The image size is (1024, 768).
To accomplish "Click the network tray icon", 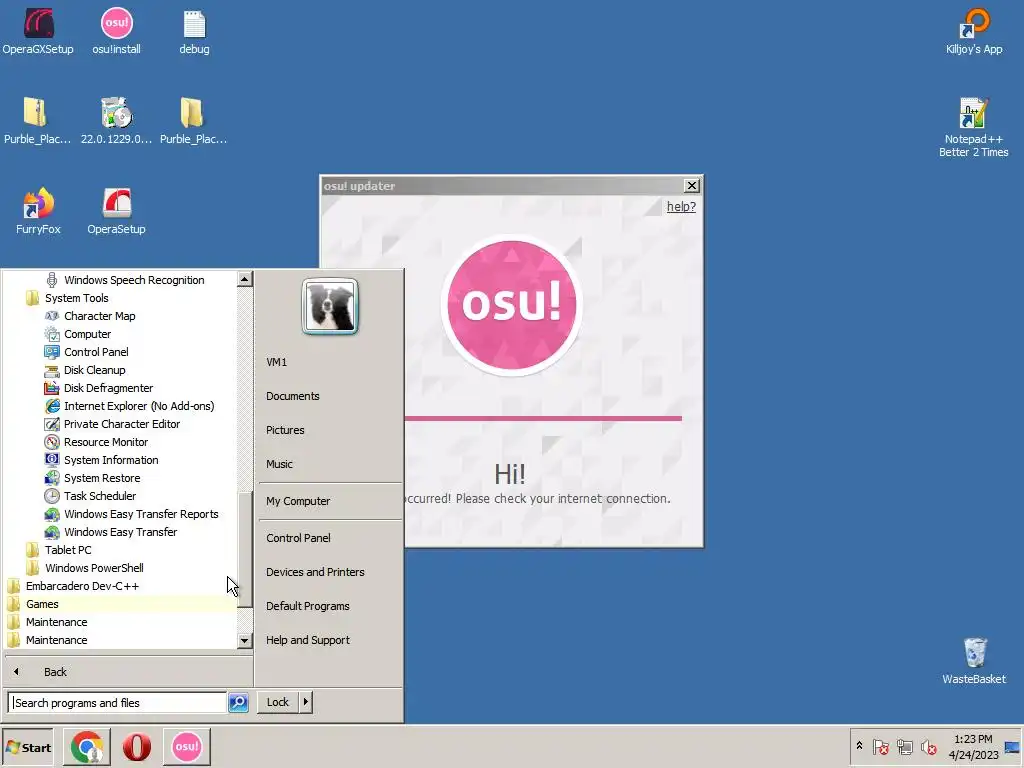I will [904, 747].
